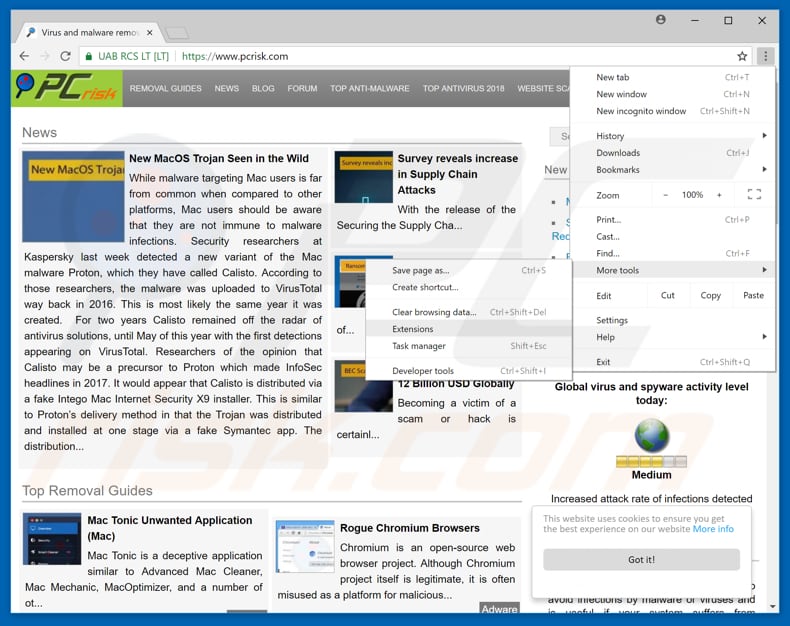The width and height of the screenshot is (790, 626).
Task: Click the Medium activity level meter
Action: tap(651, 461)
